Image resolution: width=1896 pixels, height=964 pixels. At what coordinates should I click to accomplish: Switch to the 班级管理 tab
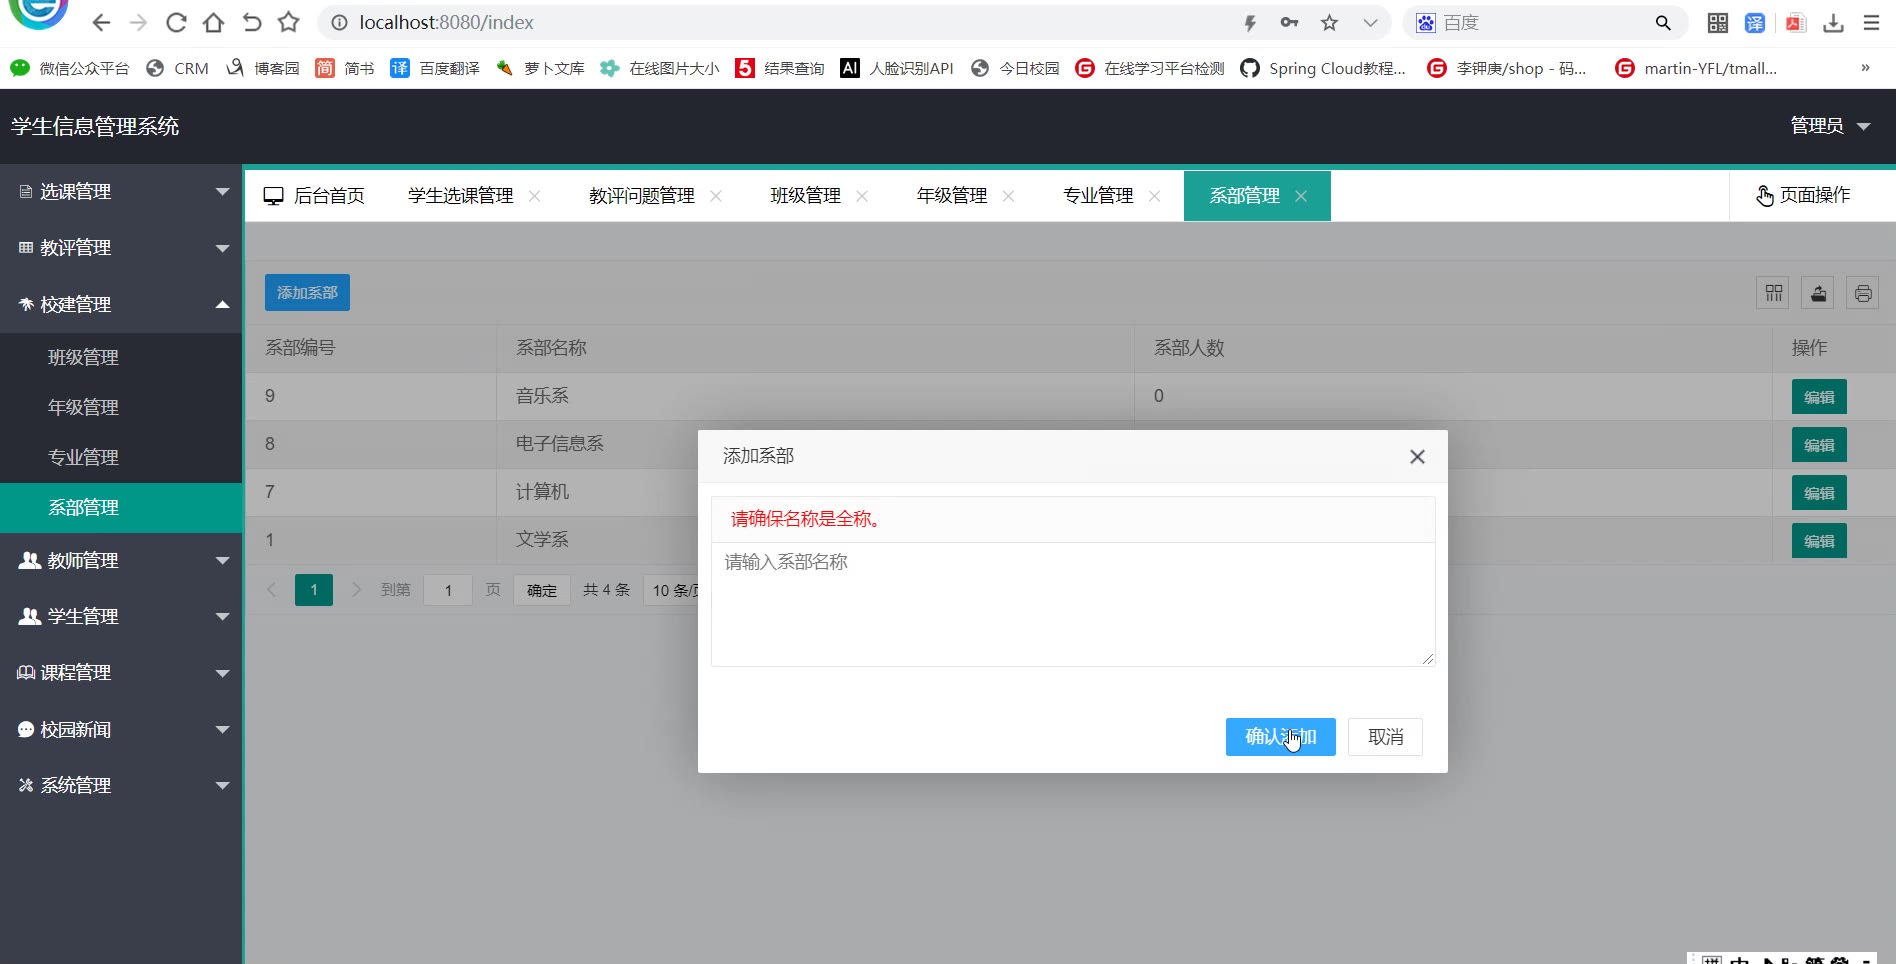(805, 196)
